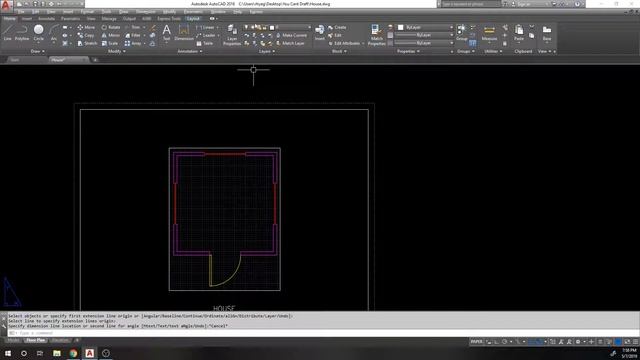This screenshot has width=640, height=360.
Task: Expand the Properties panel
Action: [x=408, y=51]
